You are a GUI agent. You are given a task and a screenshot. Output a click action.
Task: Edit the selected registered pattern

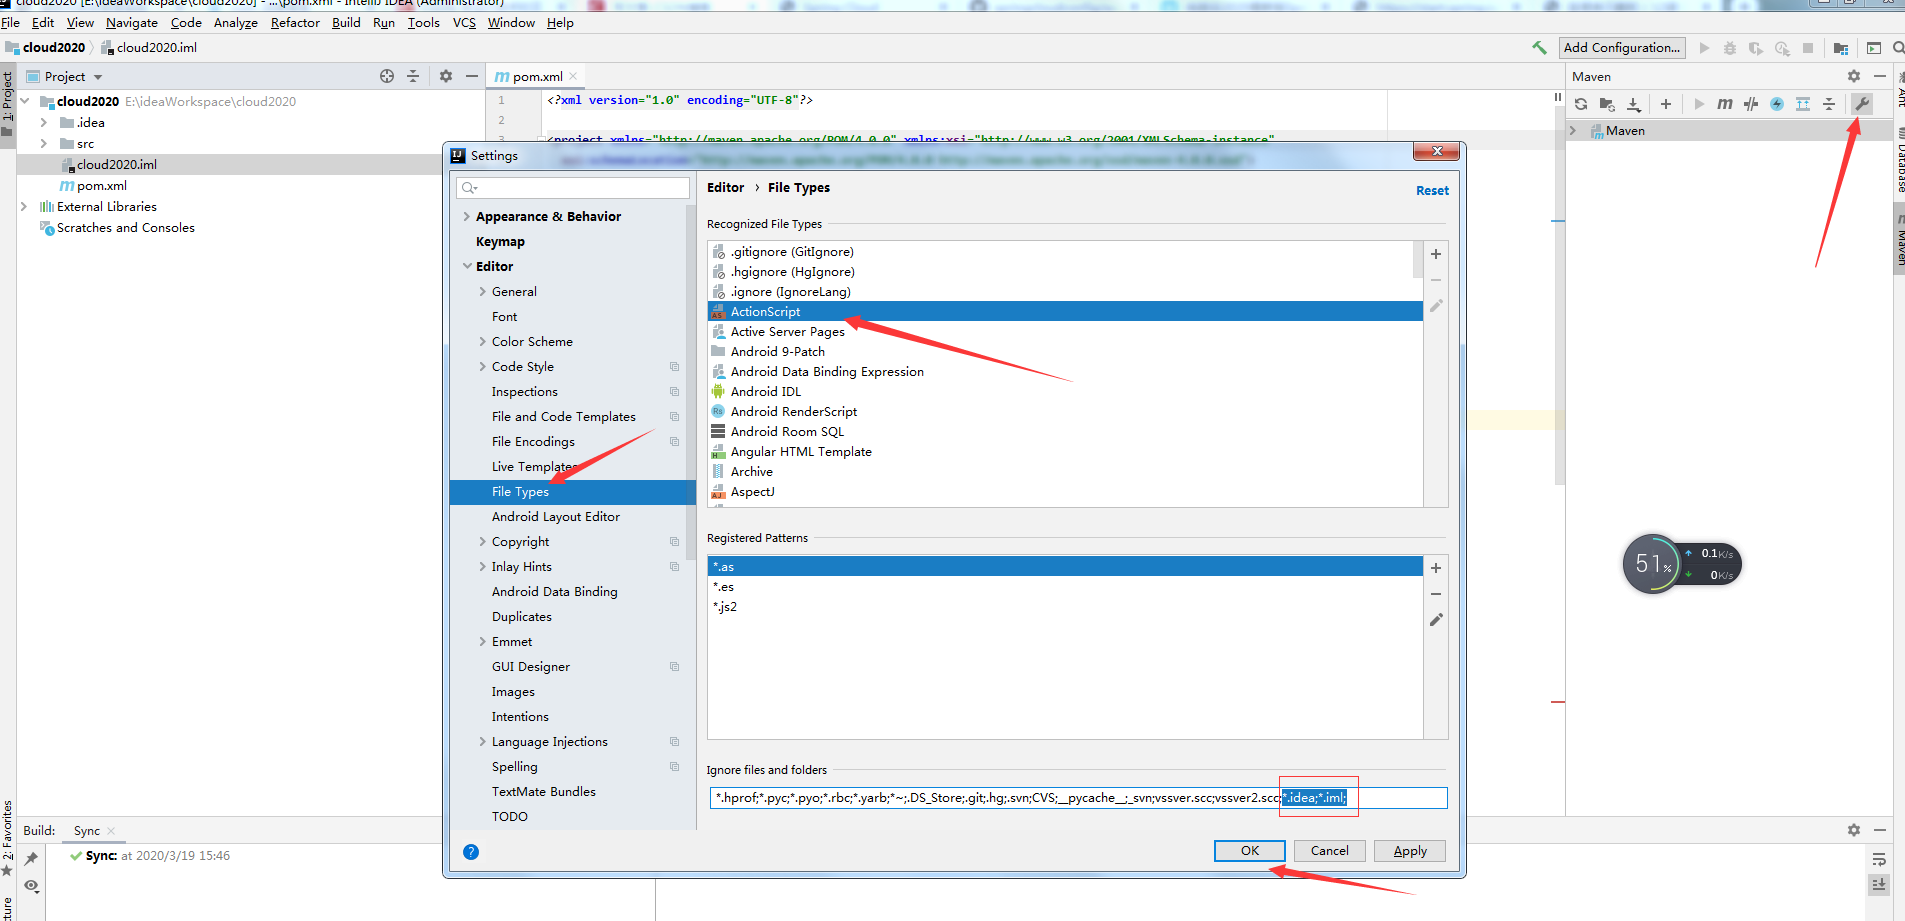1436,620
